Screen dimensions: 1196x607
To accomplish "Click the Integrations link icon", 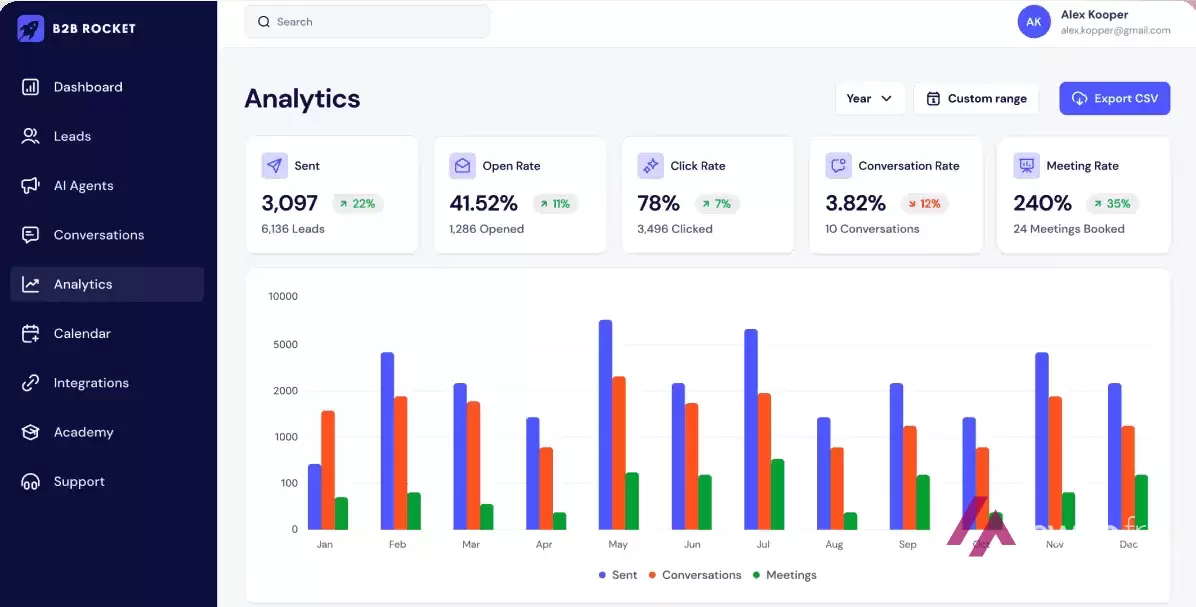I will tap(31, 383).
